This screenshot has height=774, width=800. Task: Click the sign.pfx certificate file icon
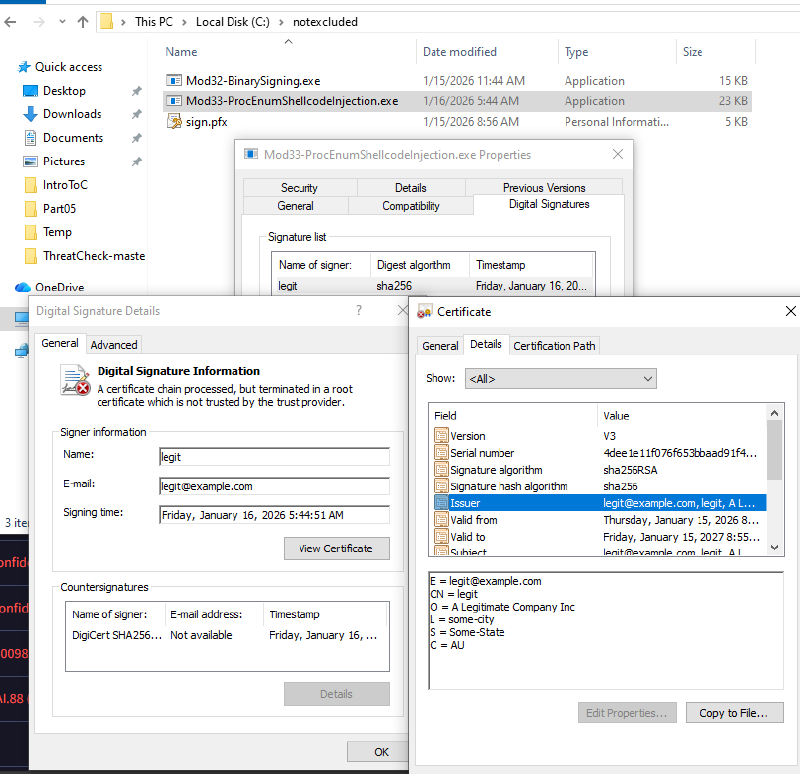click(174, 122)
